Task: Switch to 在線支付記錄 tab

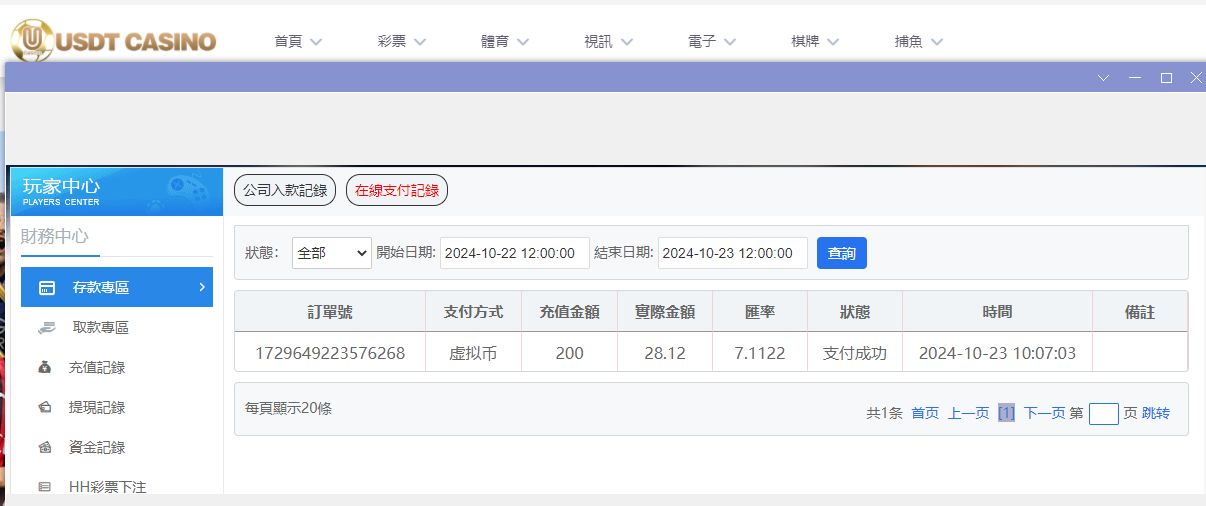Action: coord(397,190)
